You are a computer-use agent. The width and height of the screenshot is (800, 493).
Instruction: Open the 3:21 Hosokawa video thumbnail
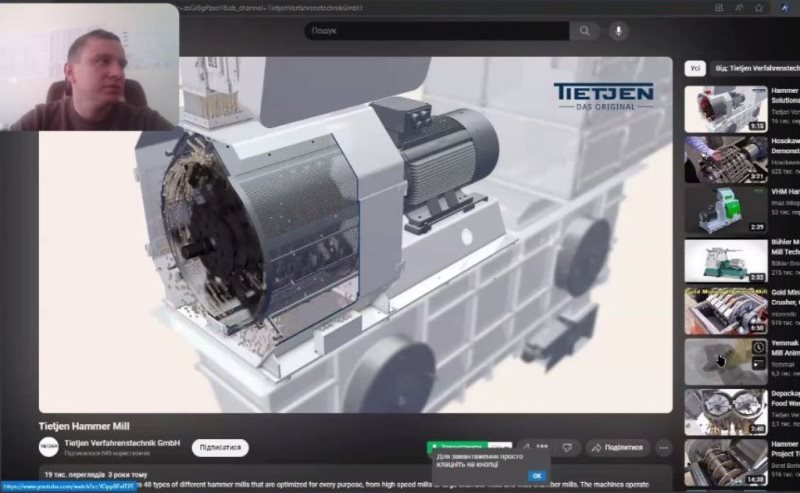[x=726, y=159]
